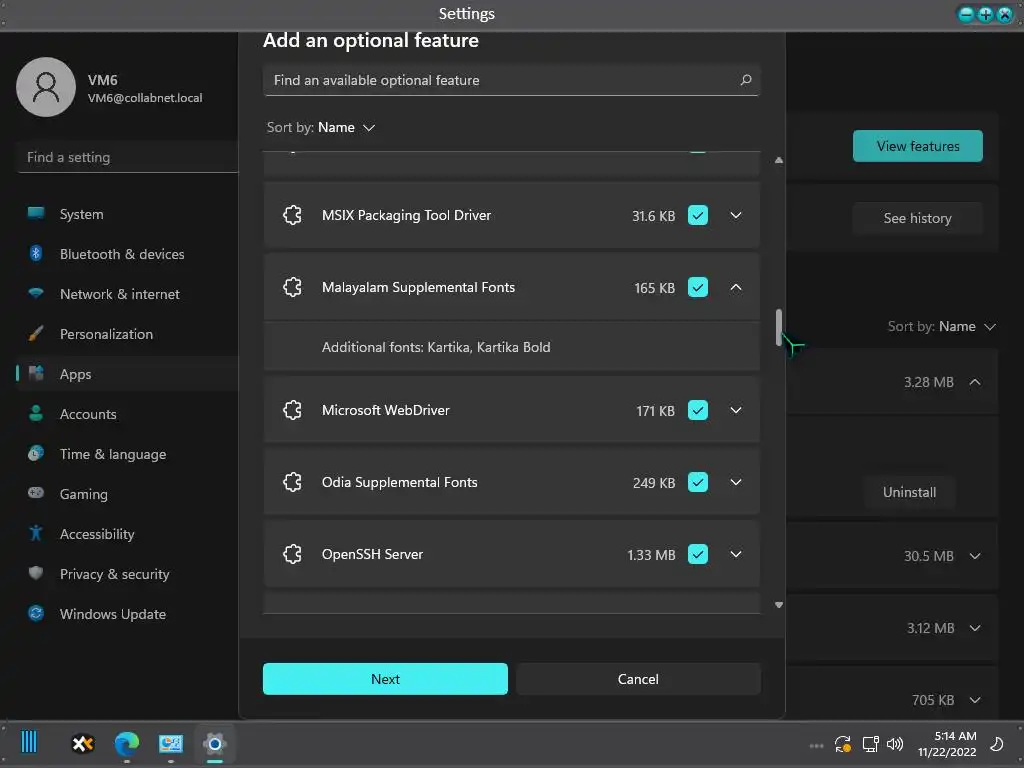
Task: Click the See history button
Action: 918,218
